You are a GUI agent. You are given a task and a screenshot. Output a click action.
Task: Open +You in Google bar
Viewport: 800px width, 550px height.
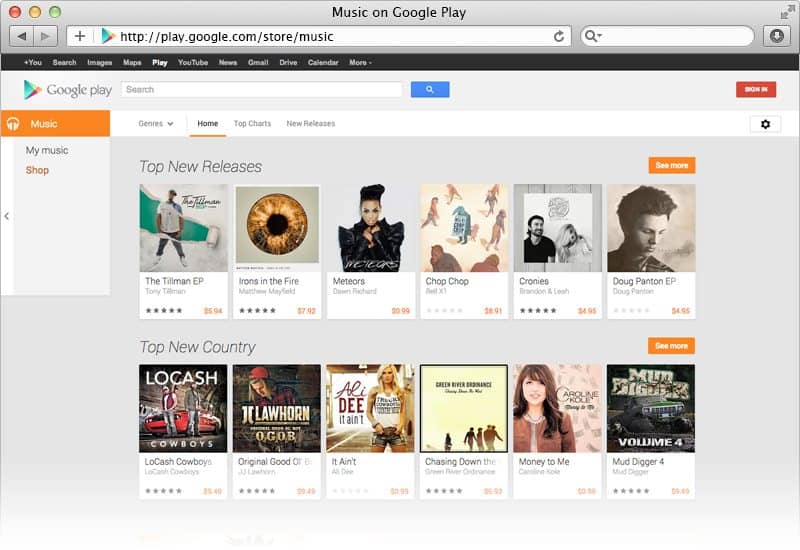[33, 62]
